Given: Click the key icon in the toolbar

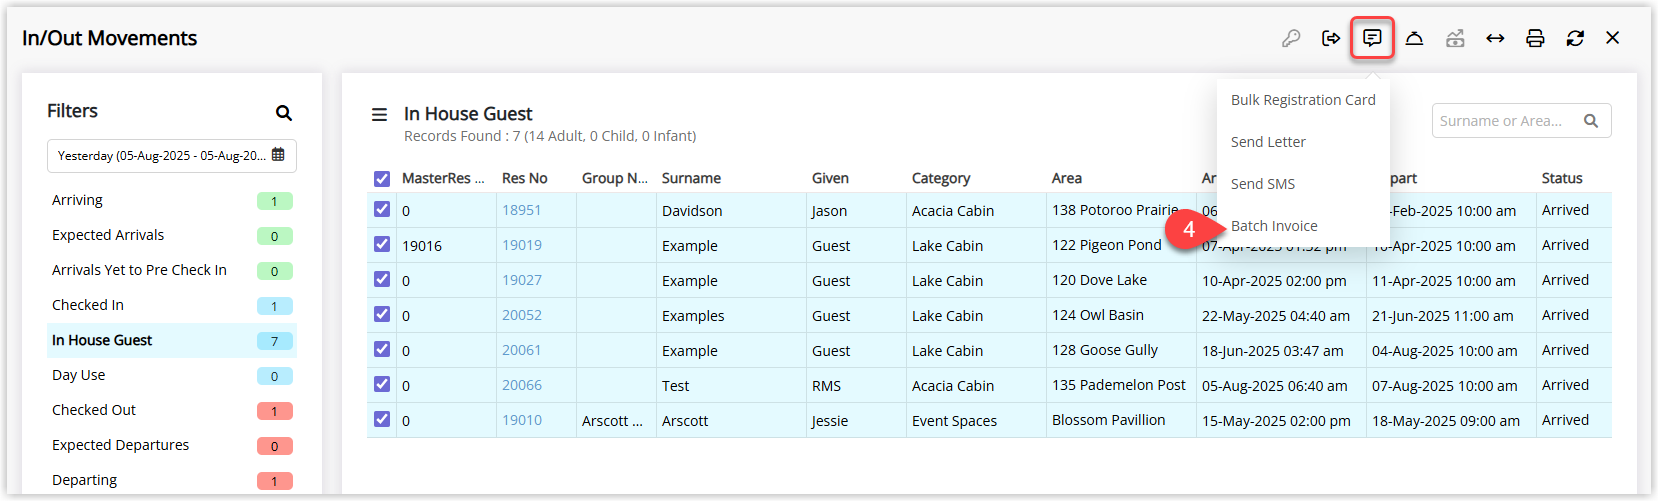Looking at the screenshot, I should [1291, 38].
